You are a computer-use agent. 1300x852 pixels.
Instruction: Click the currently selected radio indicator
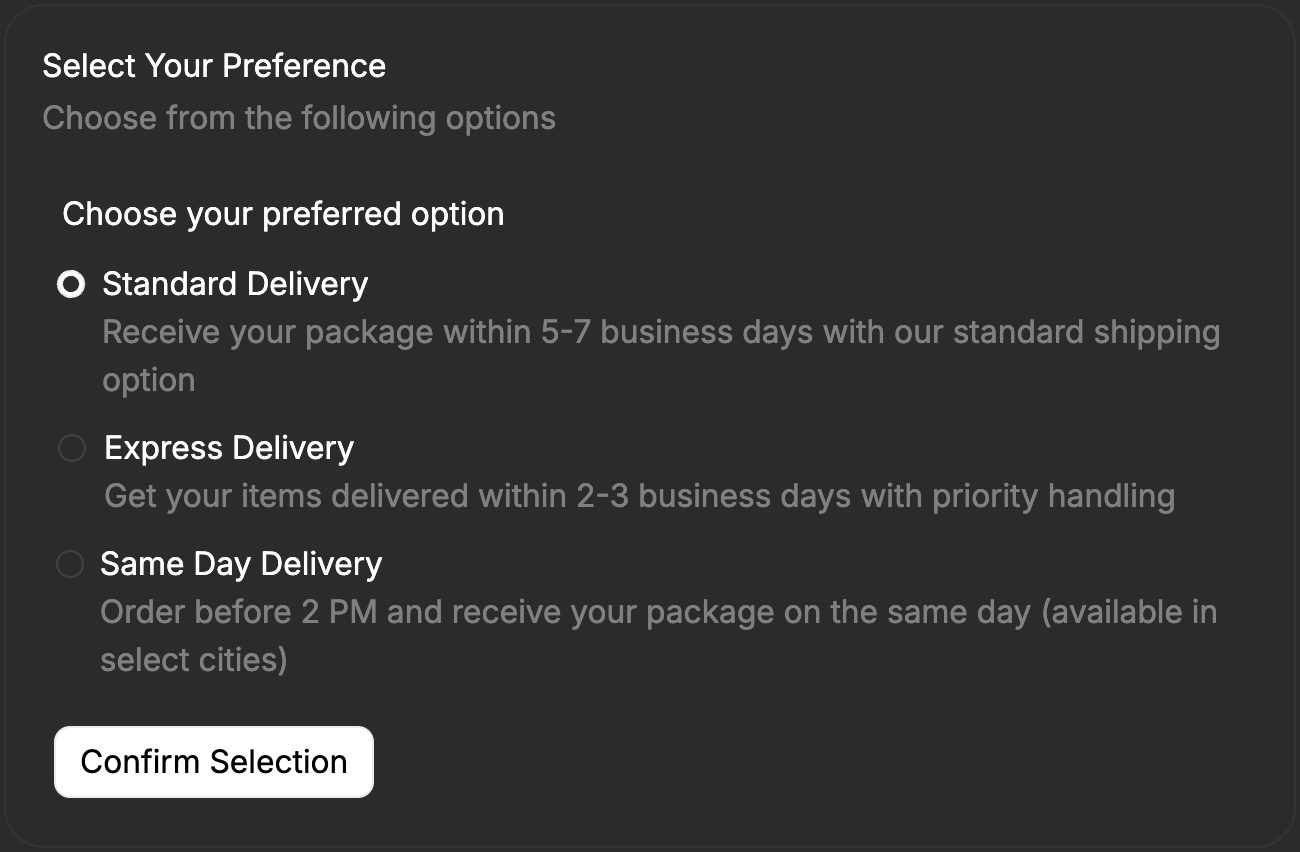71,284
